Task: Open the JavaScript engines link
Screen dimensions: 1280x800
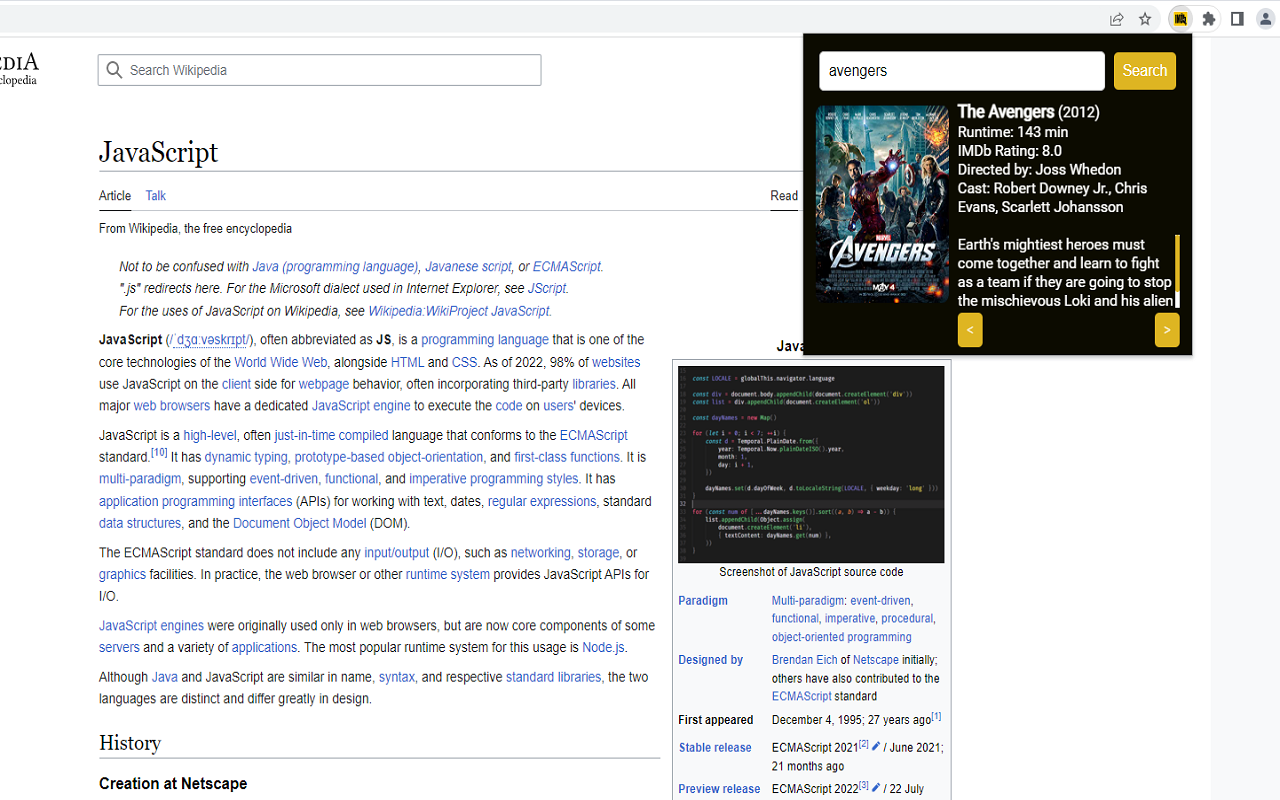Action: point(151,626)
